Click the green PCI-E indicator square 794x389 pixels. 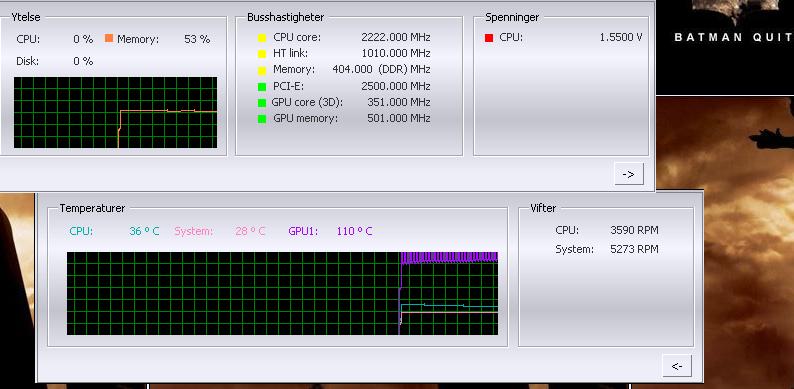[262, 87]
